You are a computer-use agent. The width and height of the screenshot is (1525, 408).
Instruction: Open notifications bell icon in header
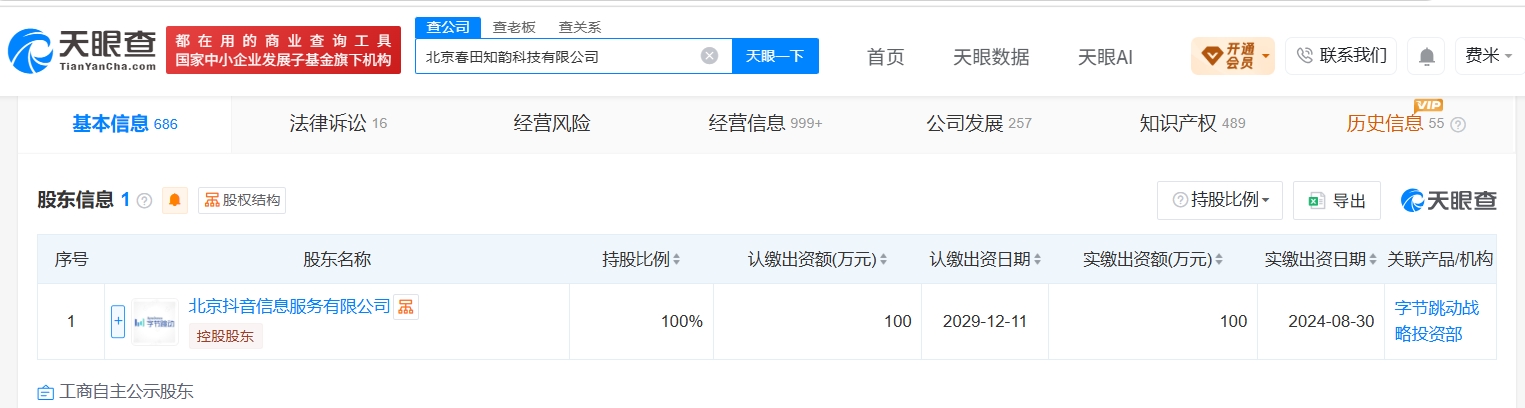[x=1426, y=56]
